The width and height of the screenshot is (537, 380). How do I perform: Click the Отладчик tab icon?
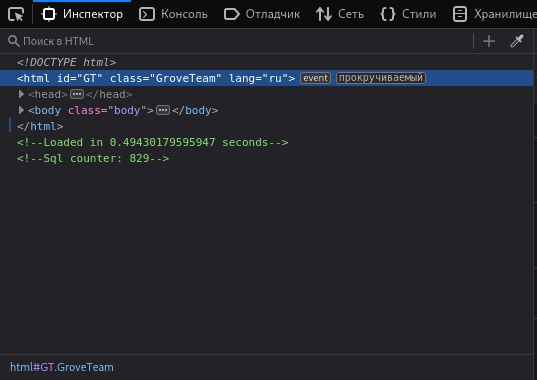pos(232,14)
